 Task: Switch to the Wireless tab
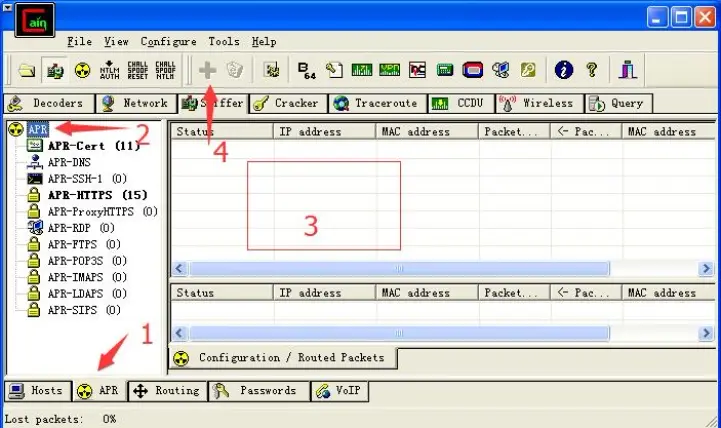coord(539,103)
